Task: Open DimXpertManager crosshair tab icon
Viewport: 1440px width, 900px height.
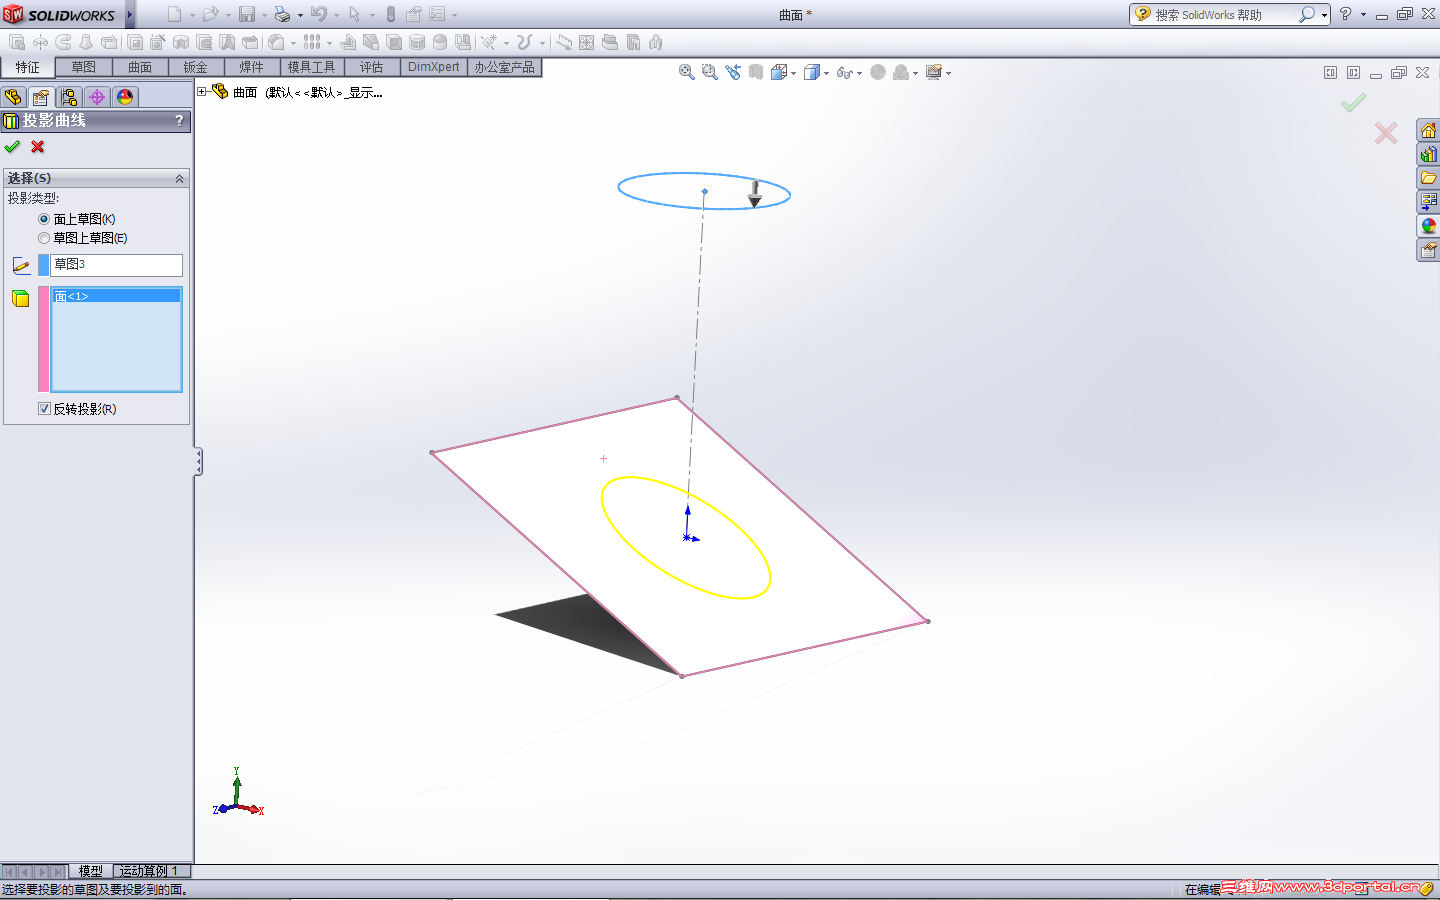Action: tap(97, 97)
